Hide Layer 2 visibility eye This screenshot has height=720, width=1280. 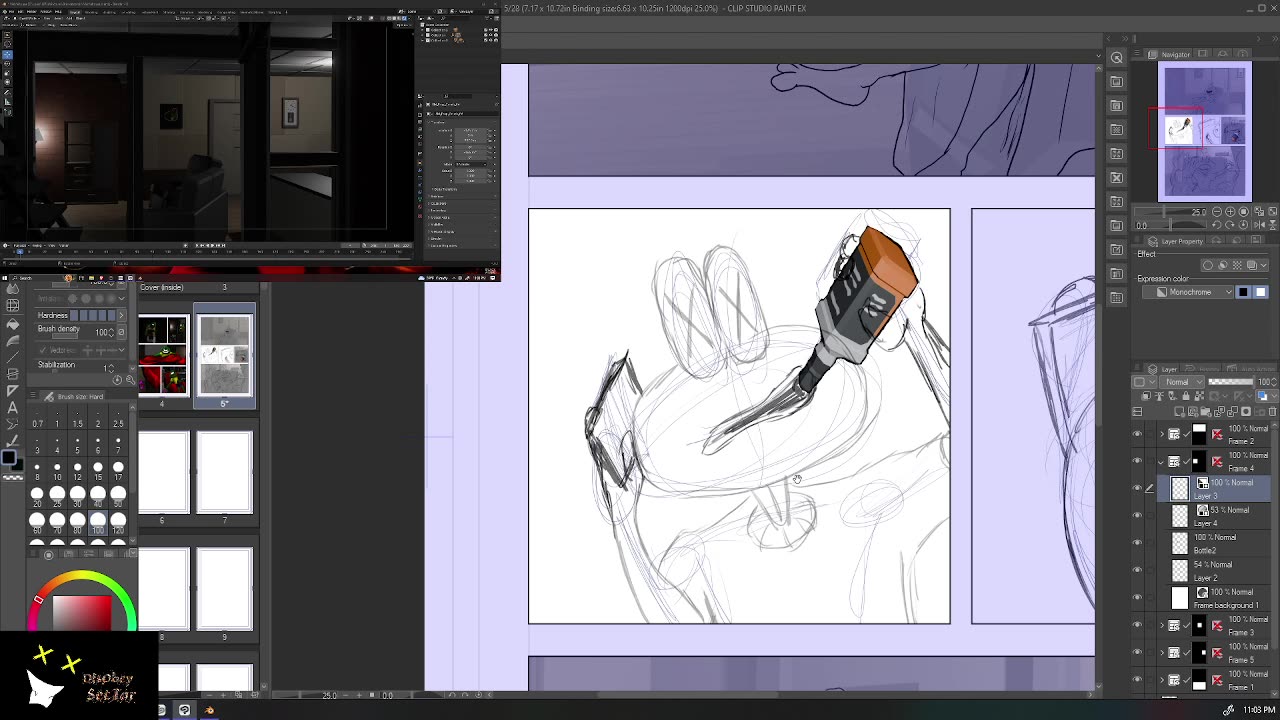[1137, 570]
